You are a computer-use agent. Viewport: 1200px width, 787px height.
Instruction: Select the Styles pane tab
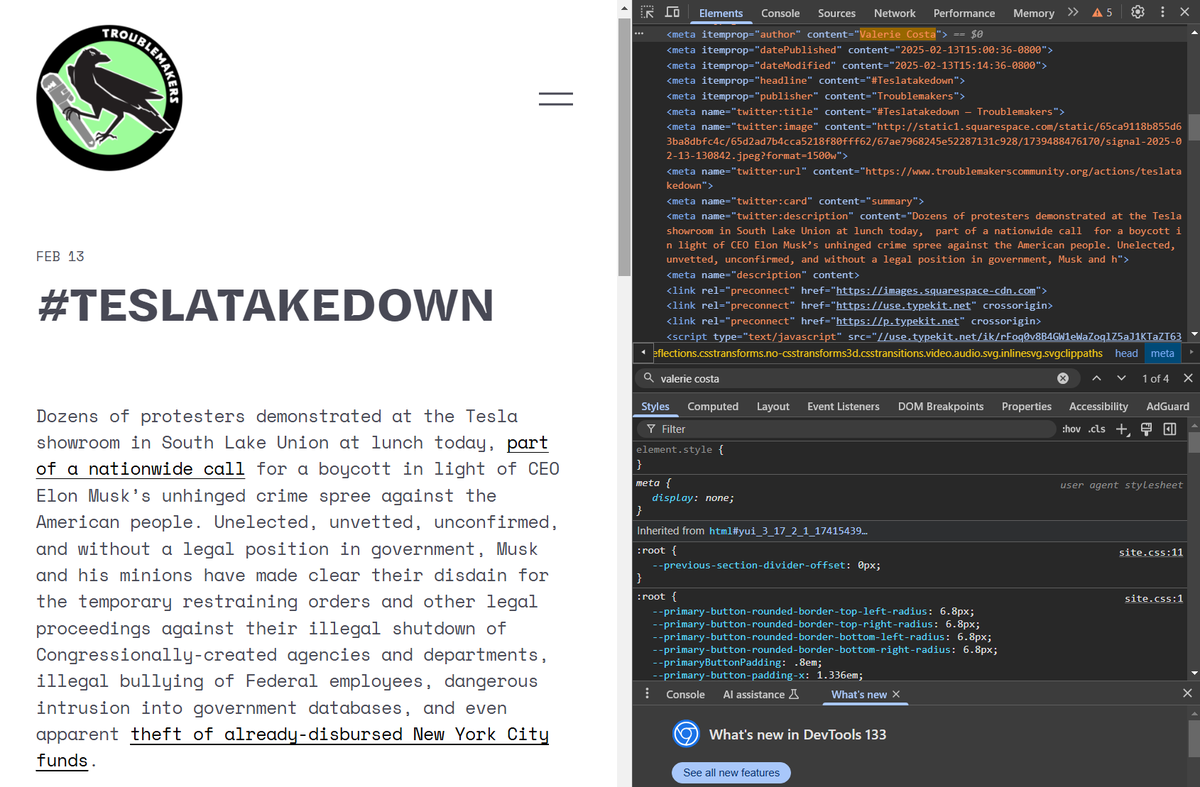pyautogui.click(x=655, y=406)
